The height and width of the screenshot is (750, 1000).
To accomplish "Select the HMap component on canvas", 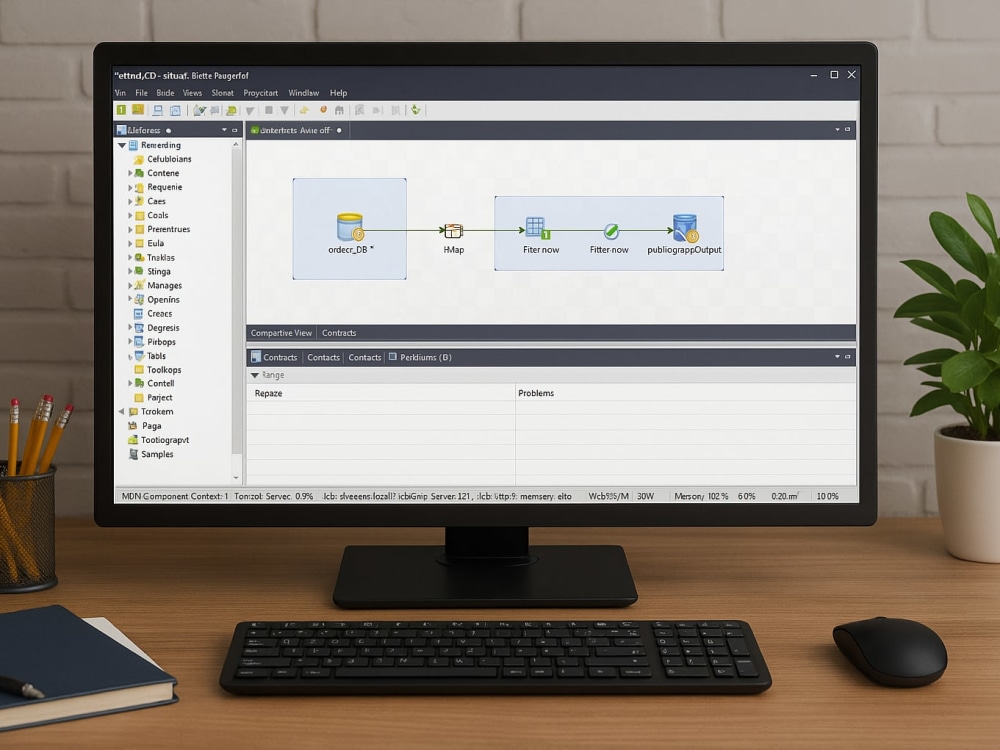I will [453, 230].
